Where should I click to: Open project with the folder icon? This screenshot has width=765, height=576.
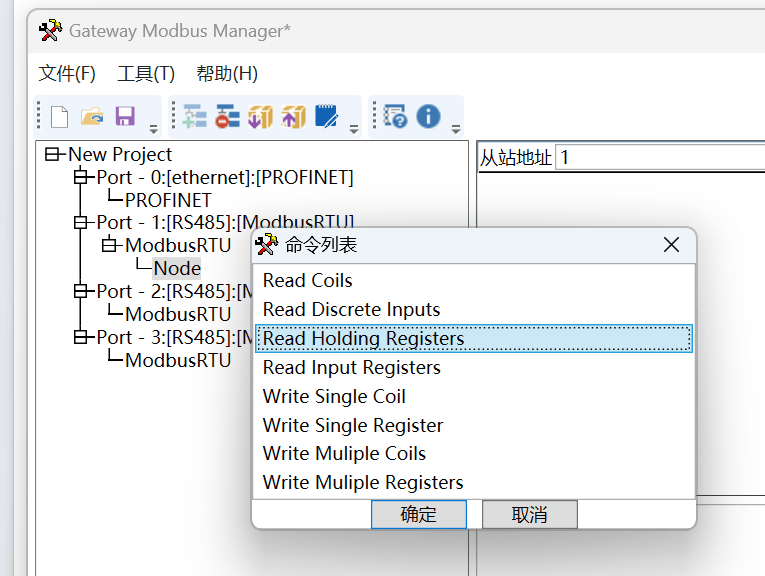click(x=92, y=117)
